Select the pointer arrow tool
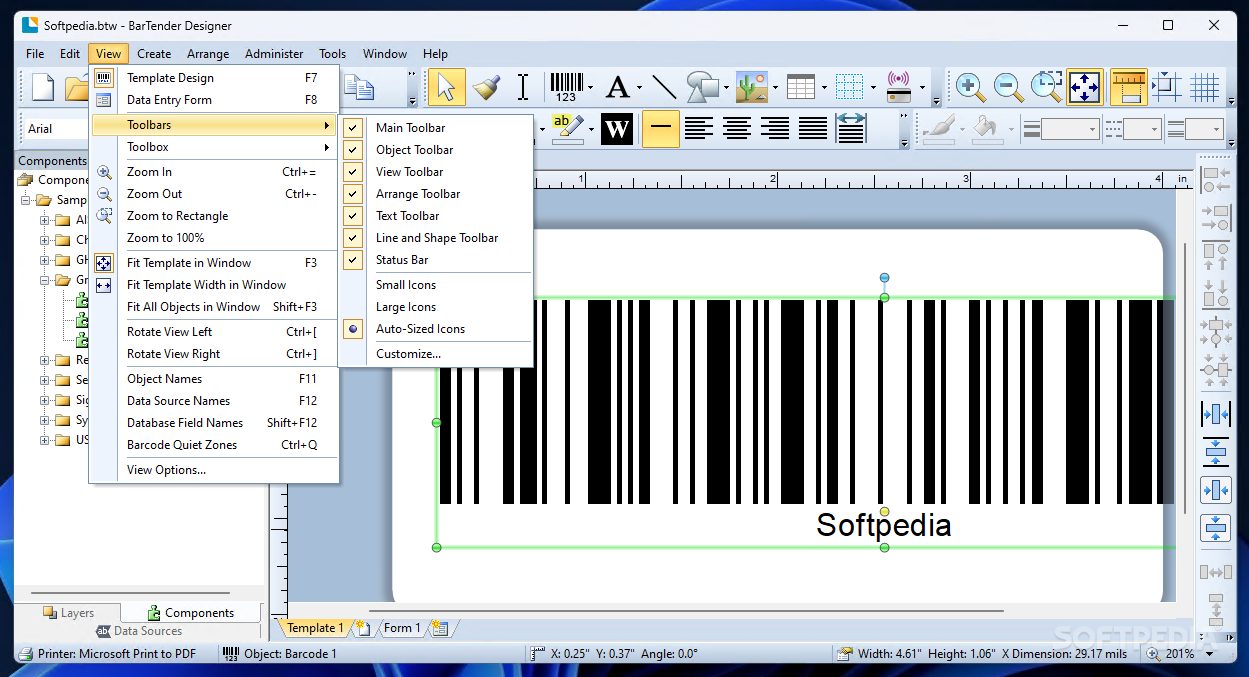 tap(446, 87)
